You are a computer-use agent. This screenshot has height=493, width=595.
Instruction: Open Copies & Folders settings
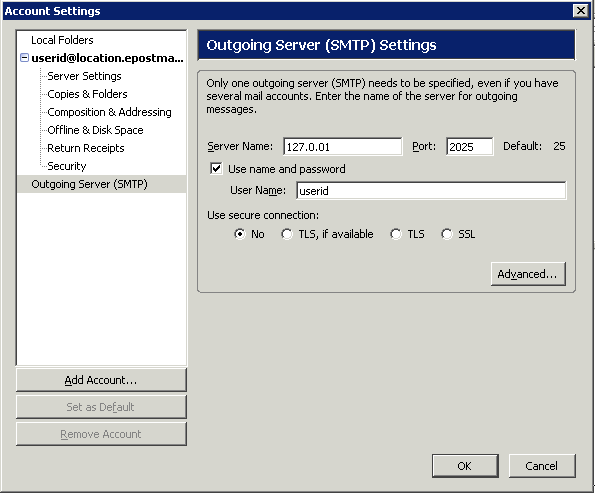point(87,94)
